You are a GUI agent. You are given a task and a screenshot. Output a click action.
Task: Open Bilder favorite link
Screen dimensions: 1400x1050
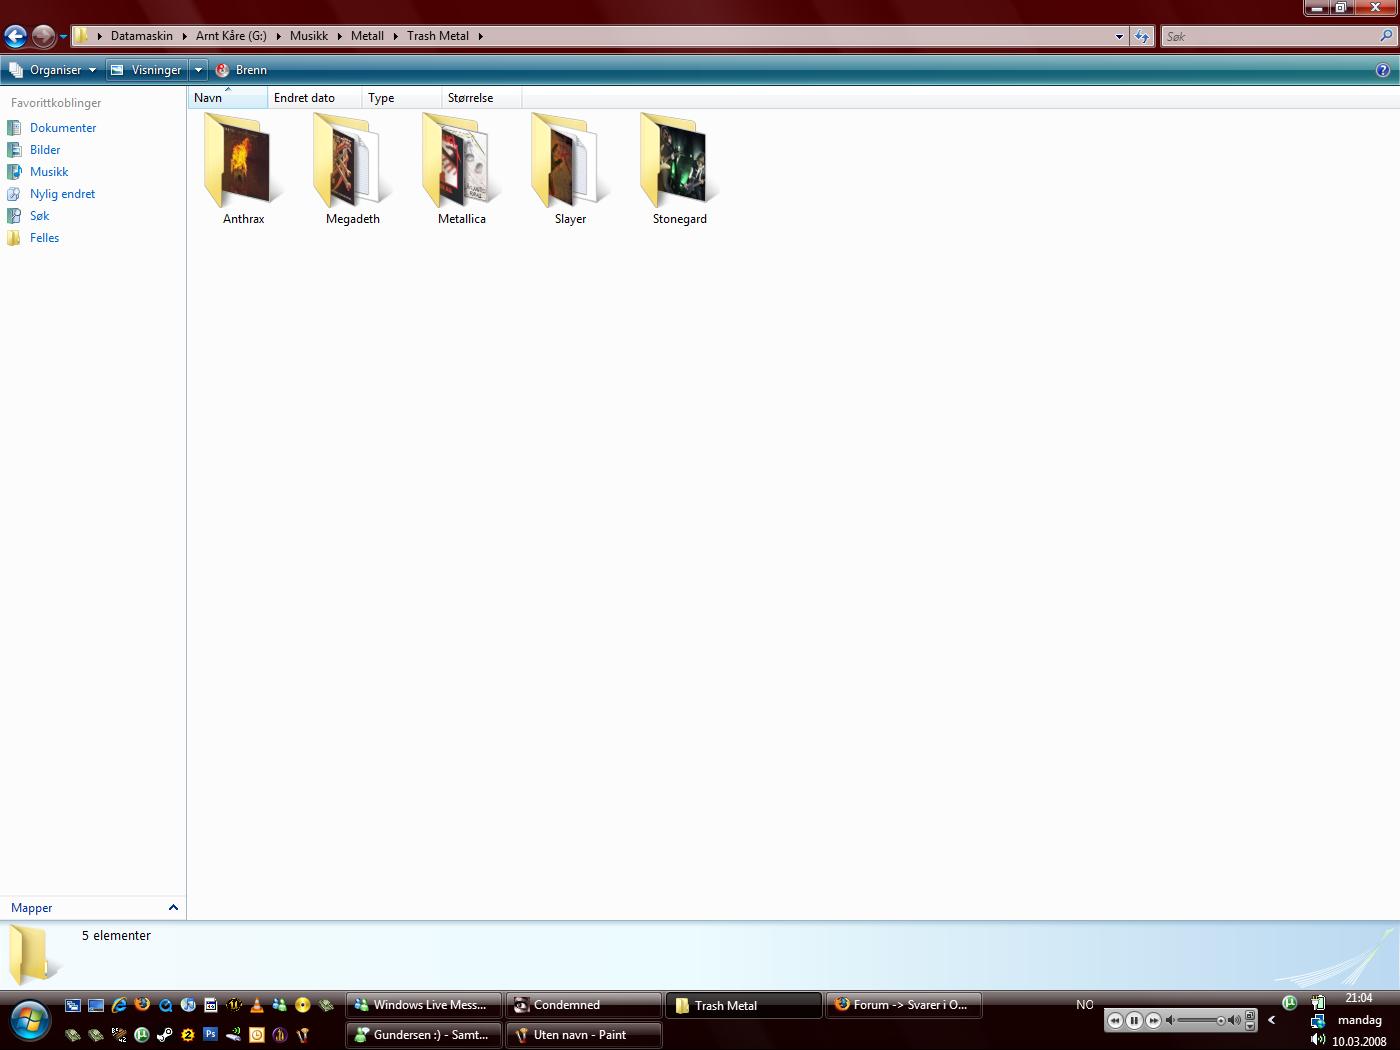coord(34,150)
